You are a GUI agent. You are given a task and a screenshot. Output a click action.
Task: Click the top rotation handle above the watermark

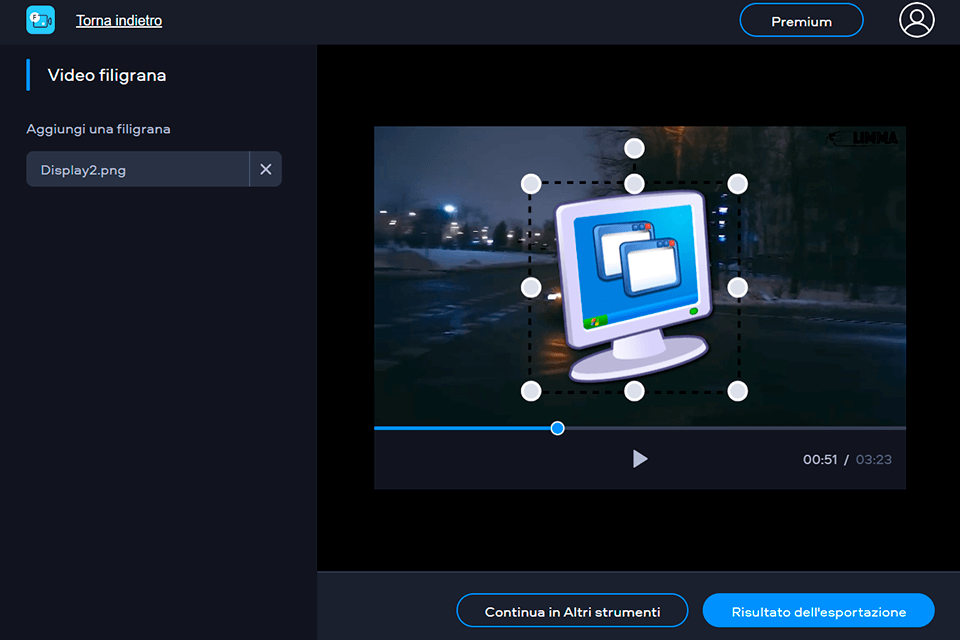tap(634, 147)
